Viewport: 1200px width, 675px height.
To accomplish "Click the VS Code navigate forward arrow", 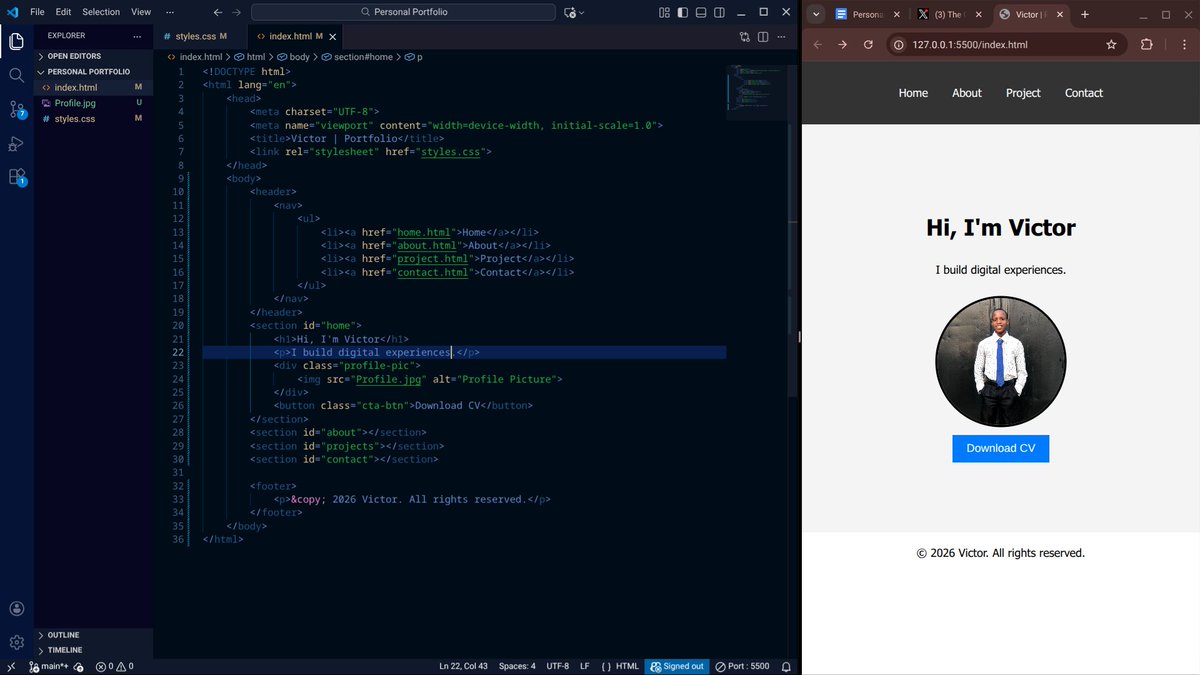I will coord(236,12).
